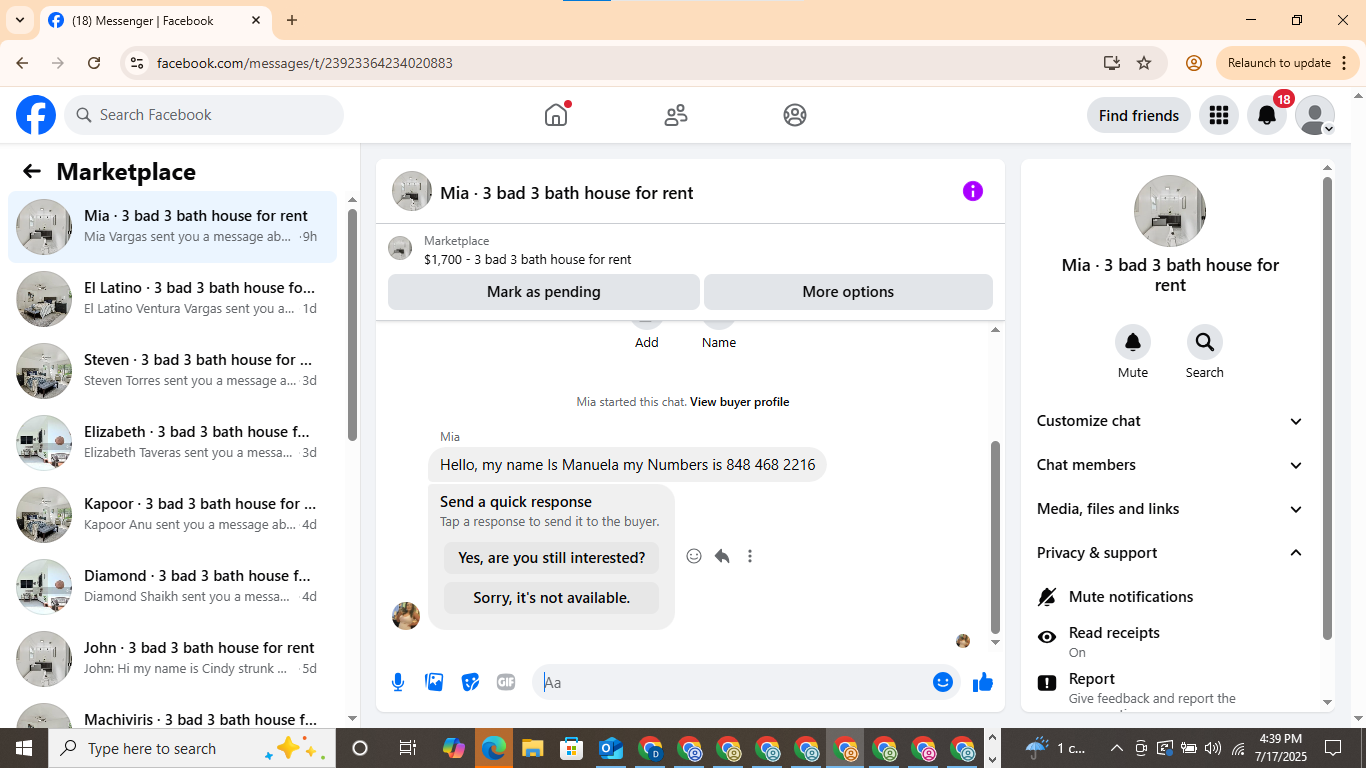Open the account profile avatar menu
The image size is (1366, 768).
click(1315, 115)
